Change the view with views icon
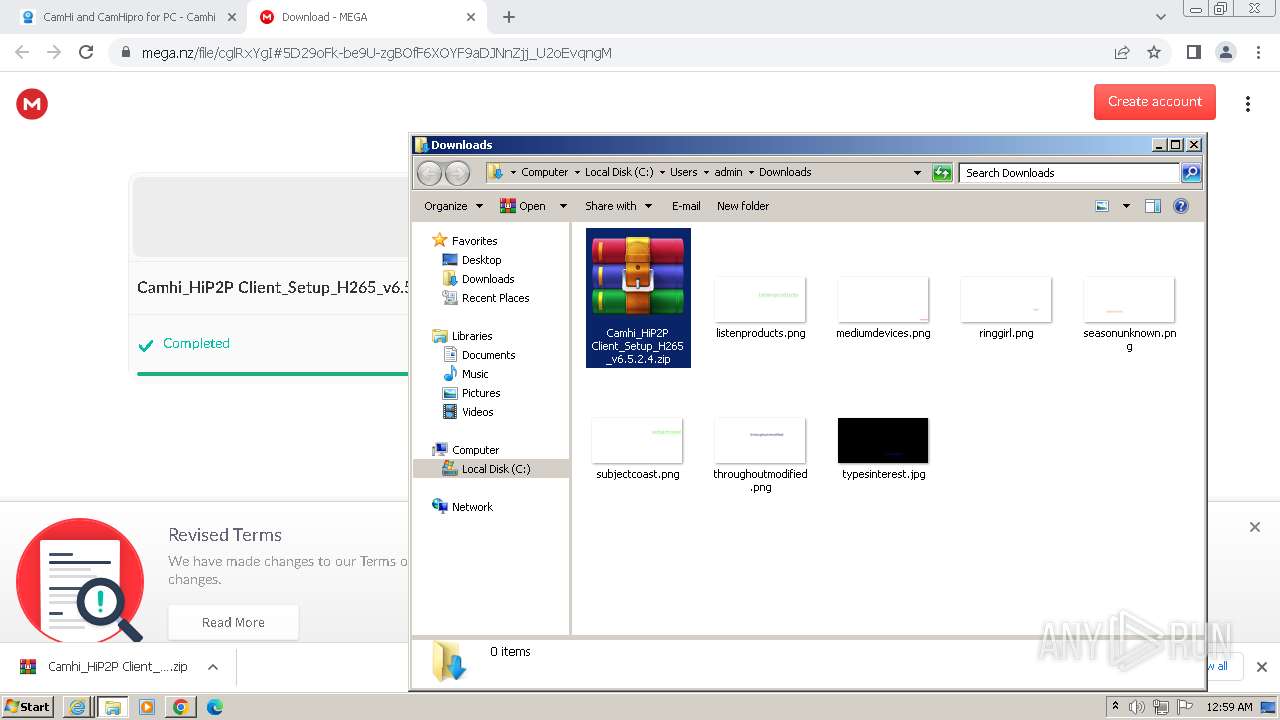Screen dimensions: 1280x720 [x=1102, y=206]
